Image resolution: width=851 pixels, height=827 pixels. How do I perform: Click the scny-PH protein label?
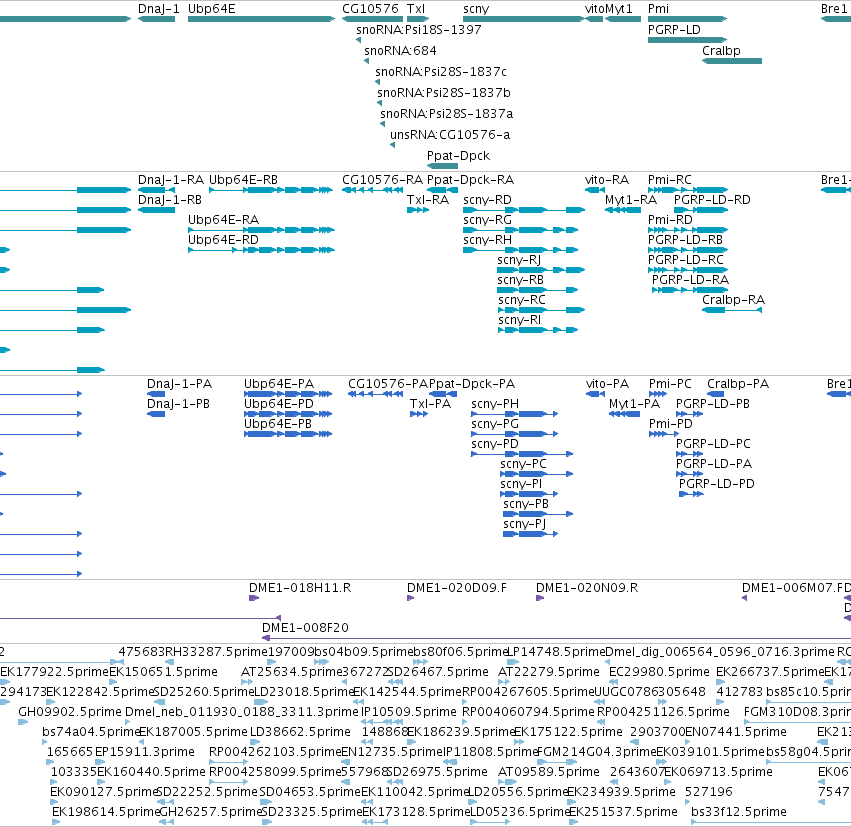[x=495, y=404]
